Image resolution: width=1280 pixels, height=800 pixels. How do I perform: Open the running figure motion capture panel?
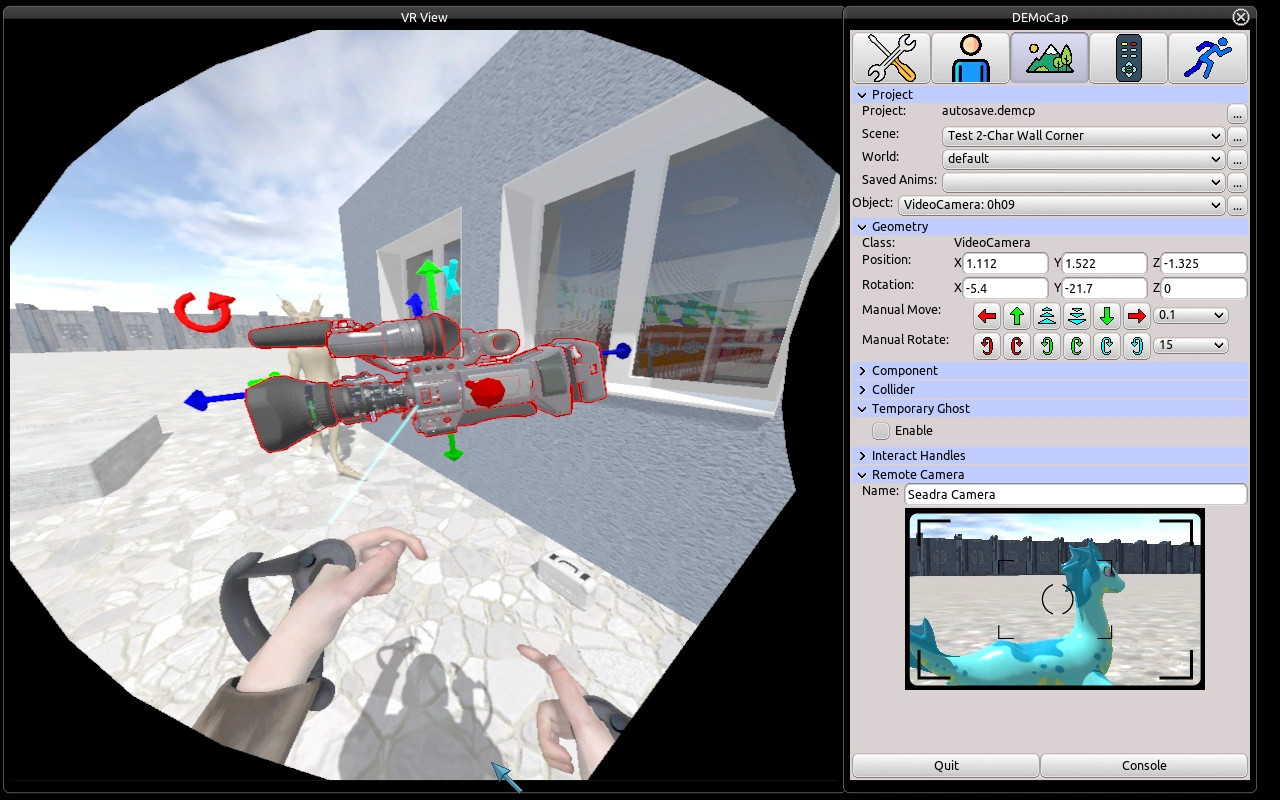point(1207,58)
